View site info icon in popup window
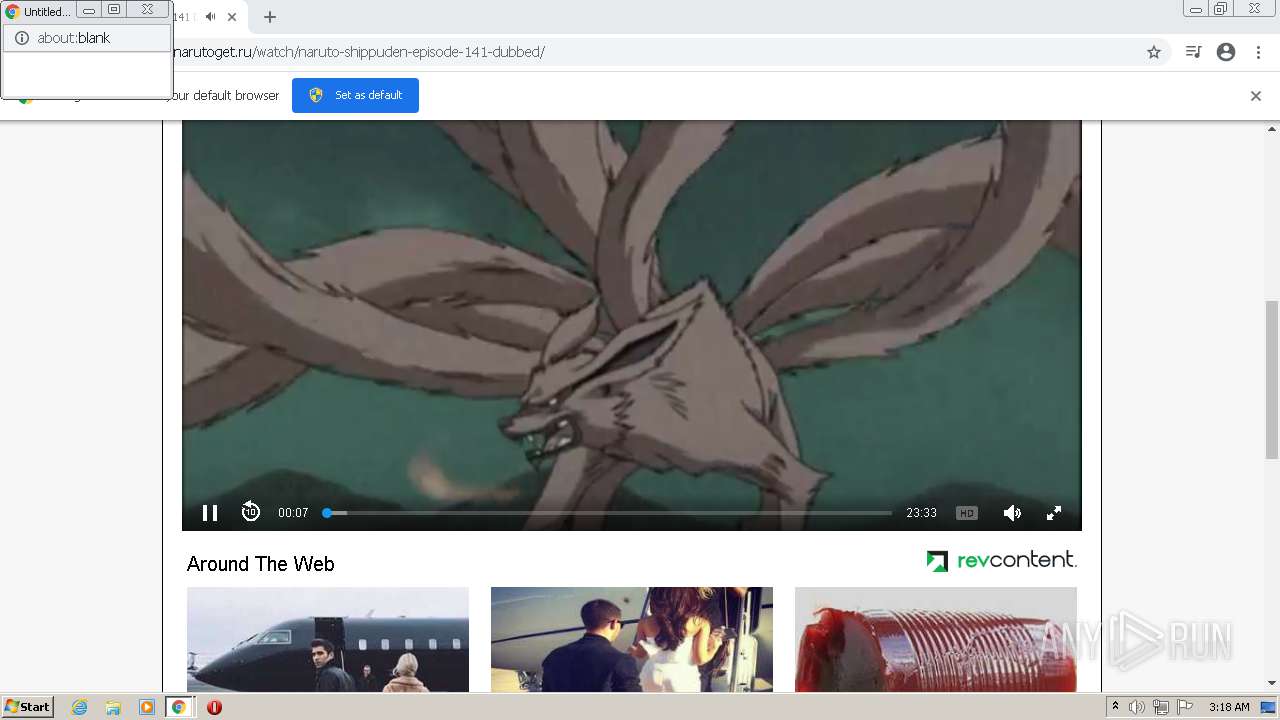1280x720 pixels. (x=21, y=38)
